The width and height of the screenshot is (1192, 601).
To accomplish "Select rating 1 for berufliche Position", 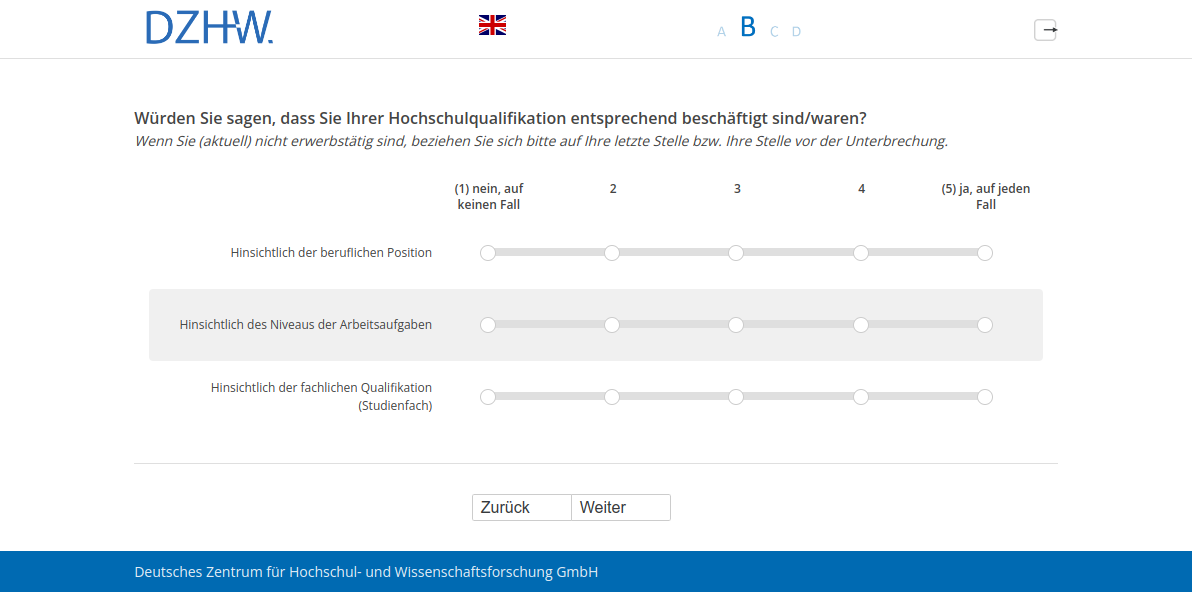I will 488,253.
